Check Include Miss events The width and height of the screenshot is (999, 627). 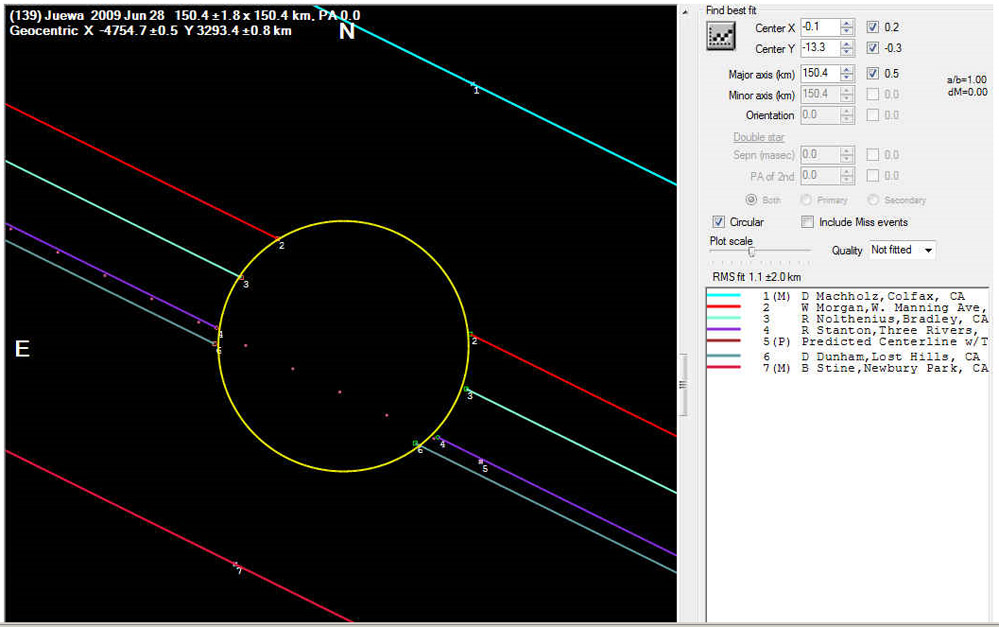point(807,222)
